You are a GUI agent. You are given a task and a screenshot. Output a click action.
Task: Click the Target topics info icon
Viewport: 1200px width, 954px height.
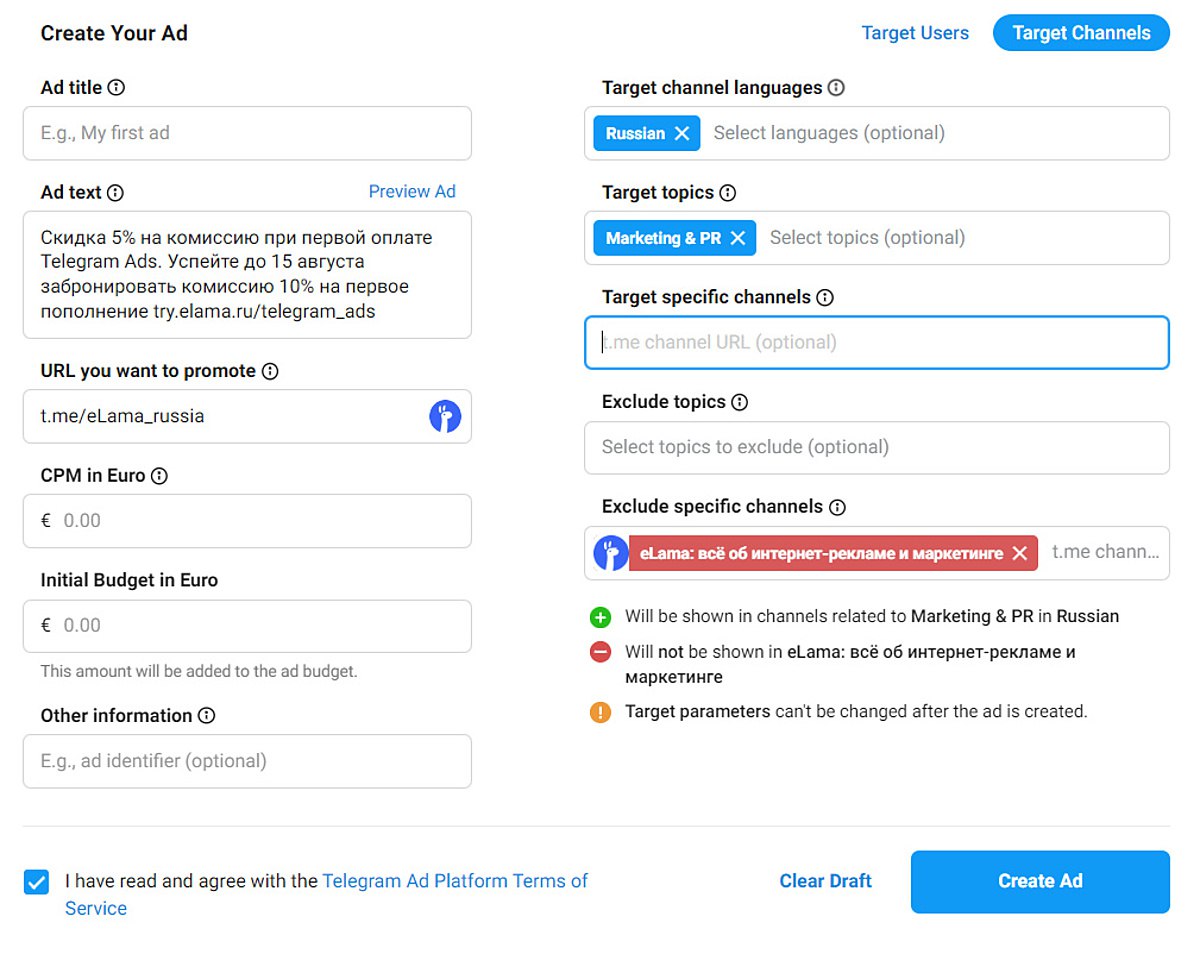pyautogui.click(x=728, y=193)
